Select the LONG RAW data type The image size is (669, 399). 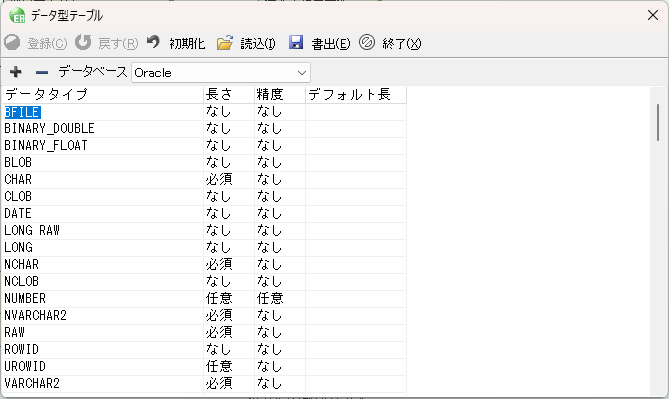[102, 231]
